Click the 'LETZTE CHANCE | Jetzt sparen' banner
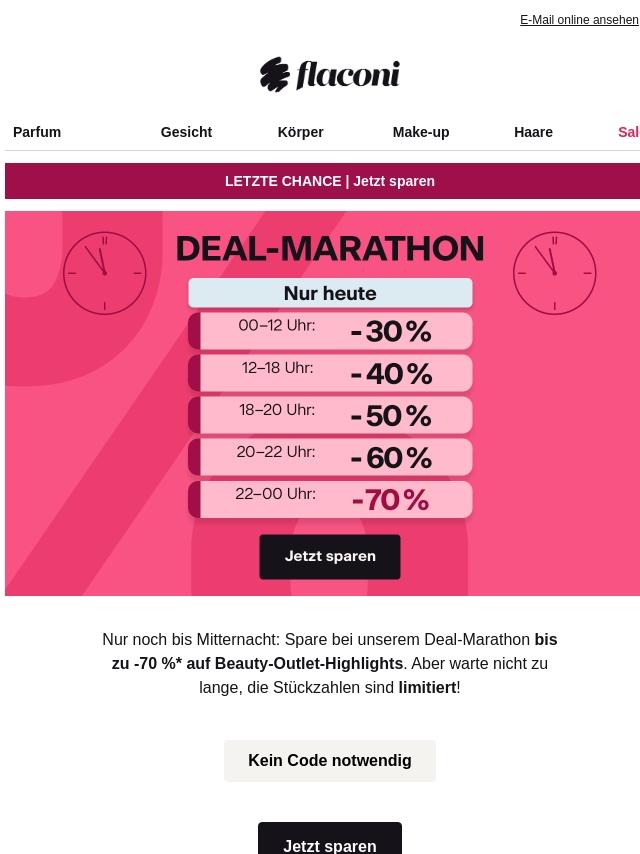 (322, 181)
